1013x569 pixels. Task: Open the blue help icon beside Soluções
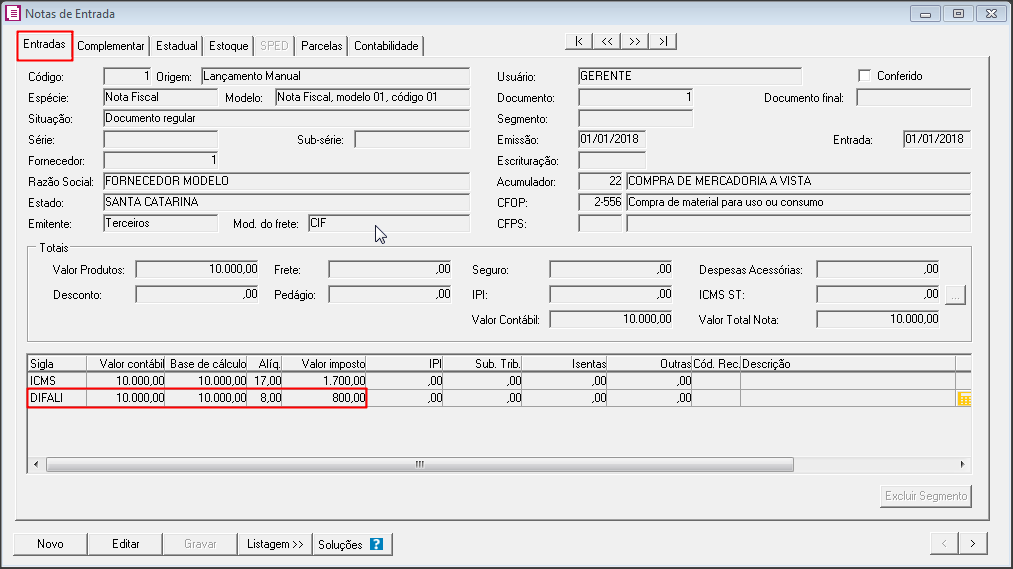pos(376,544)
